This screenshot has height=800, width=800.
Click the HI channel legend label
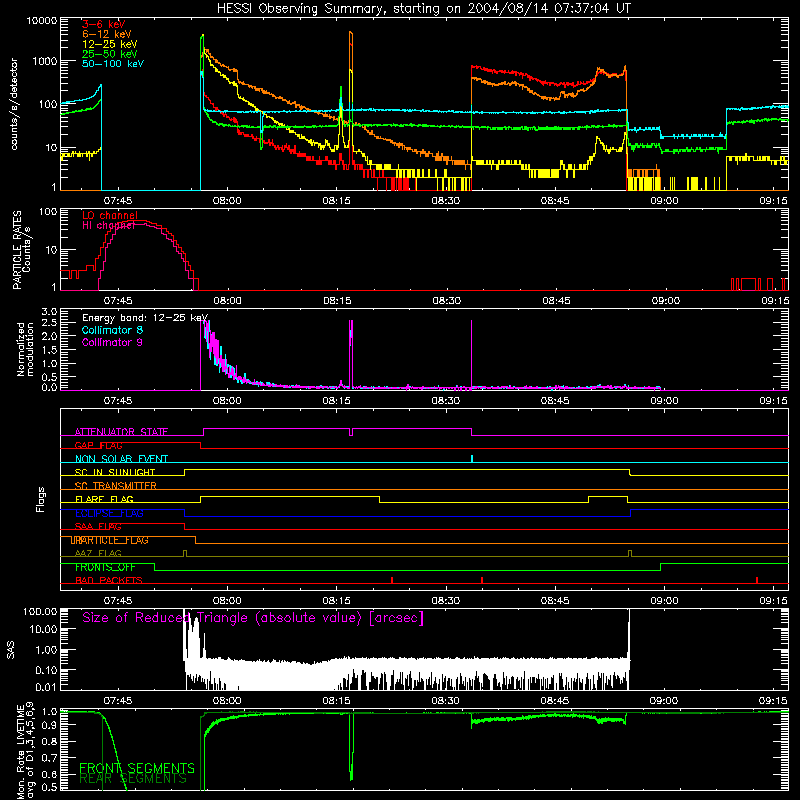point(108,225)
